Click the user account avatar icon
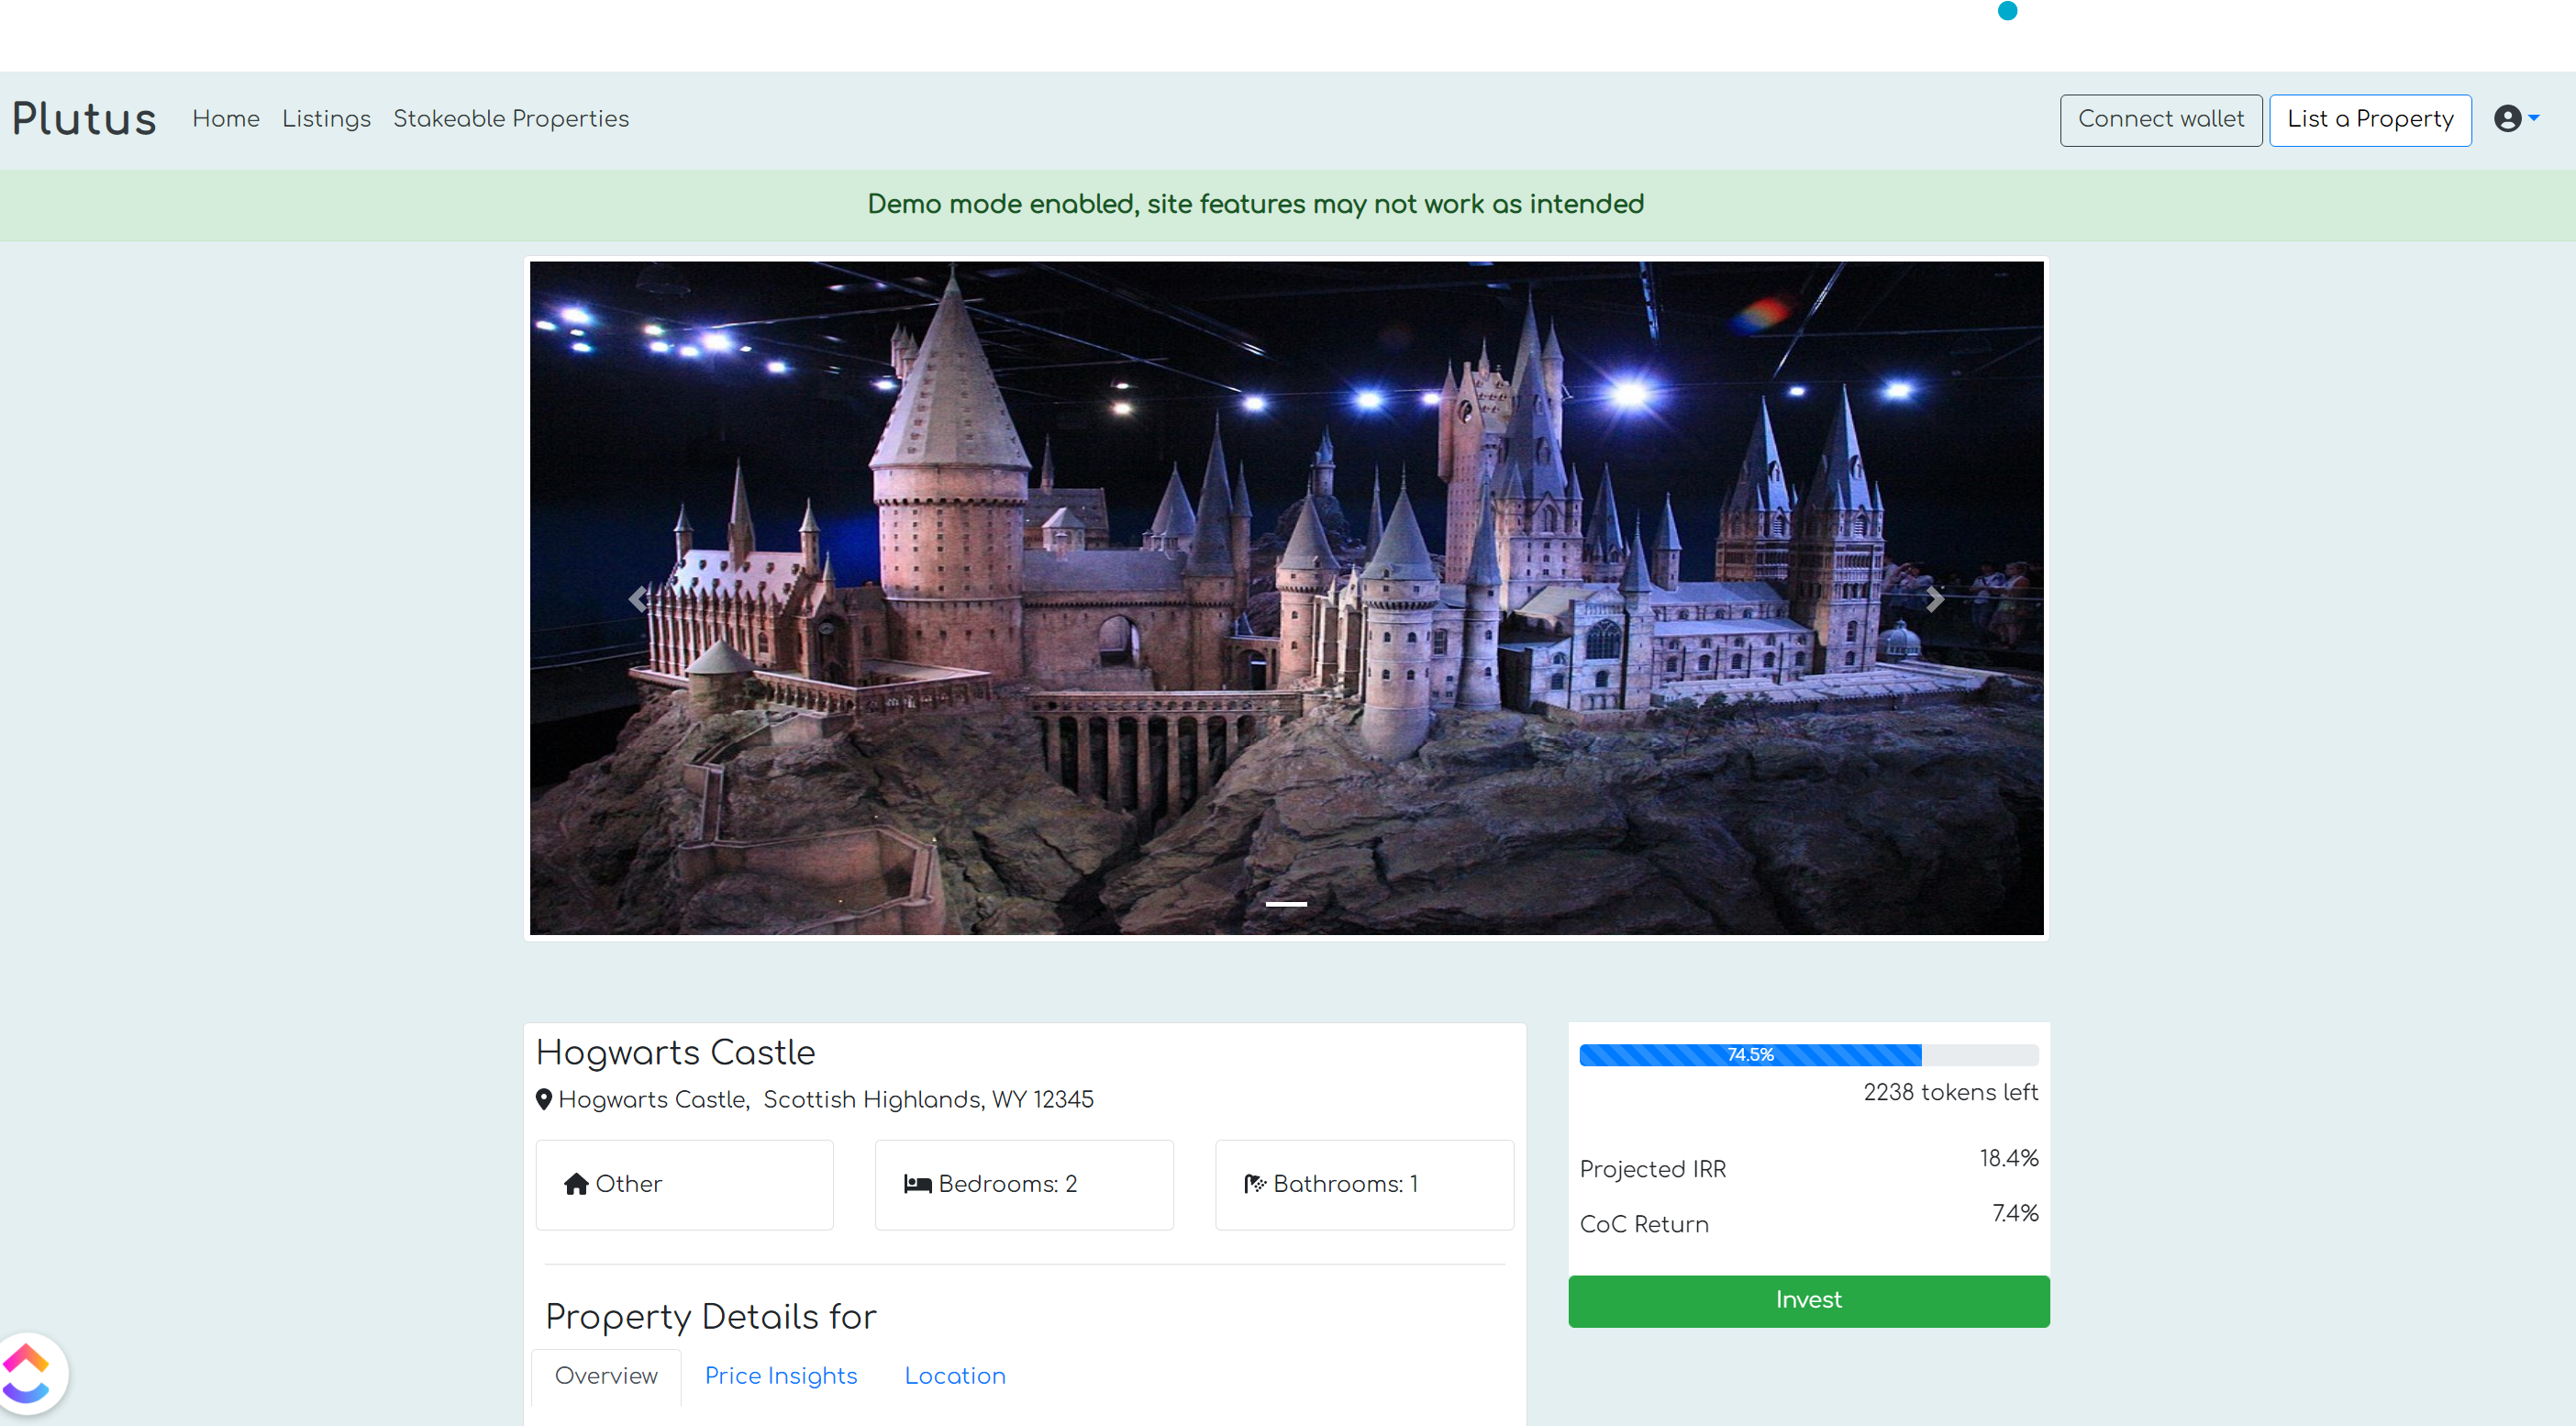 pyautogui.click(x=2507, y=119)
